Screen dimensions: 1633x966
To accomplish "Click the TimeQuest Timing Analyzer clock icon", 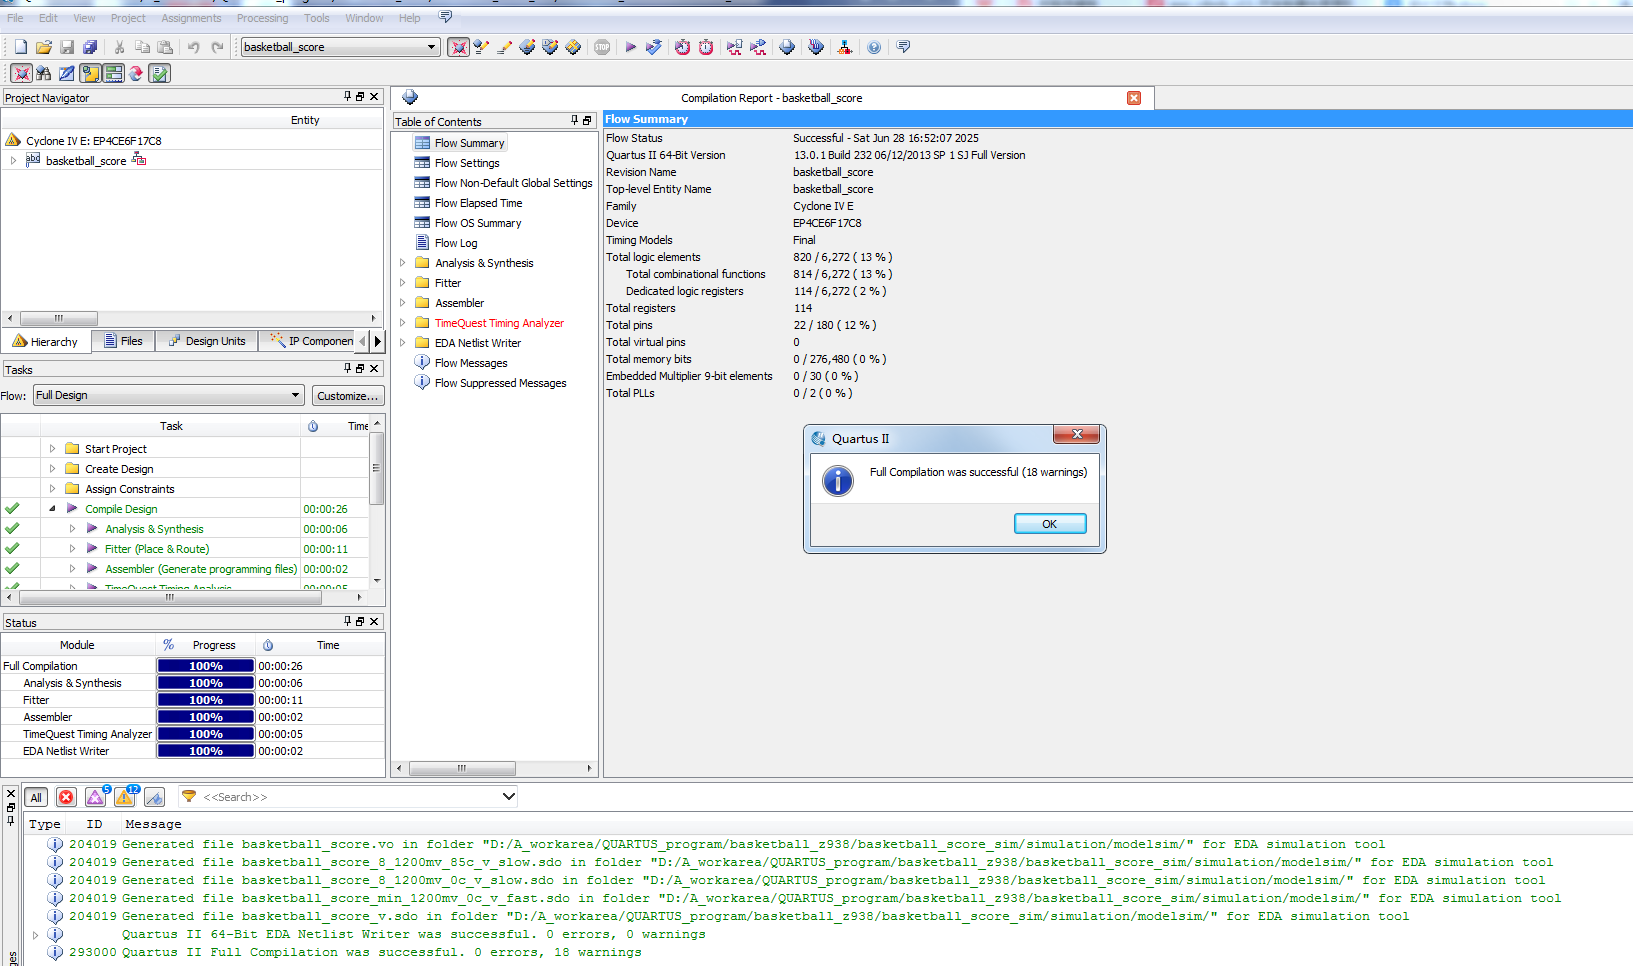I will click(682, 47).
